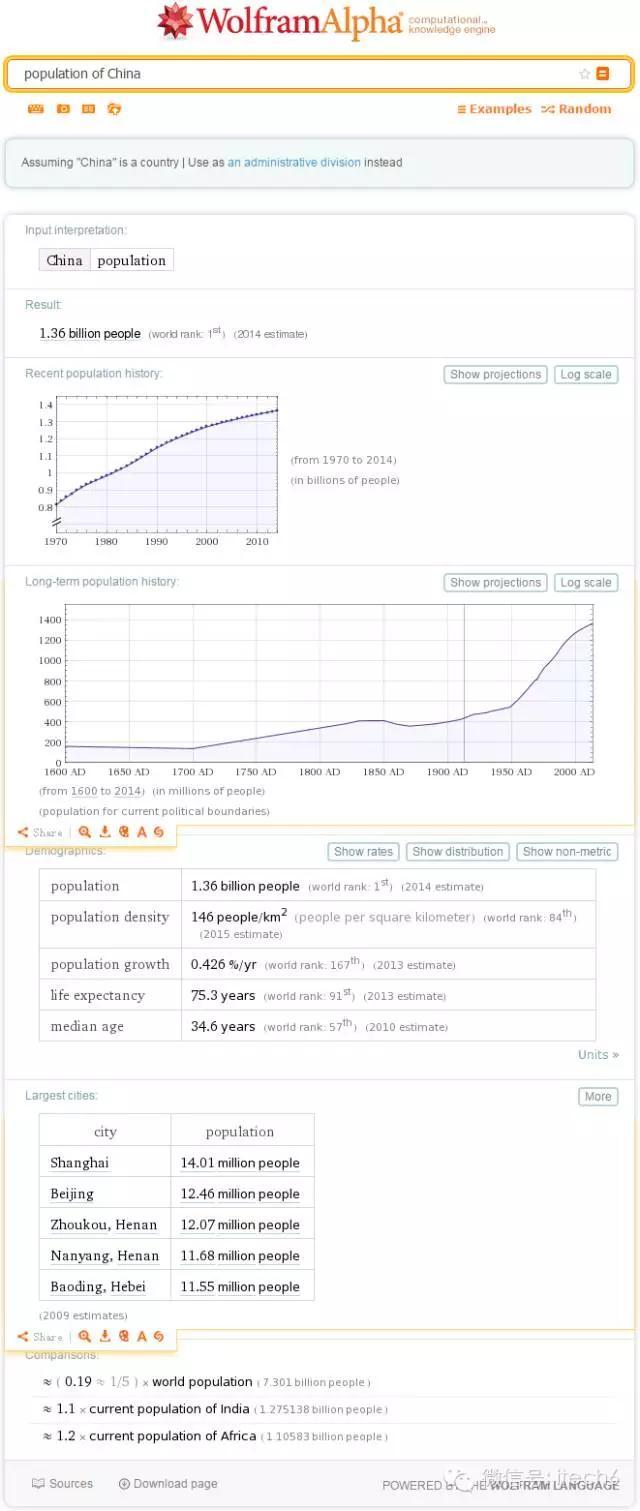Click the camera image input icon
The image size is (640, 1511).
63,109
